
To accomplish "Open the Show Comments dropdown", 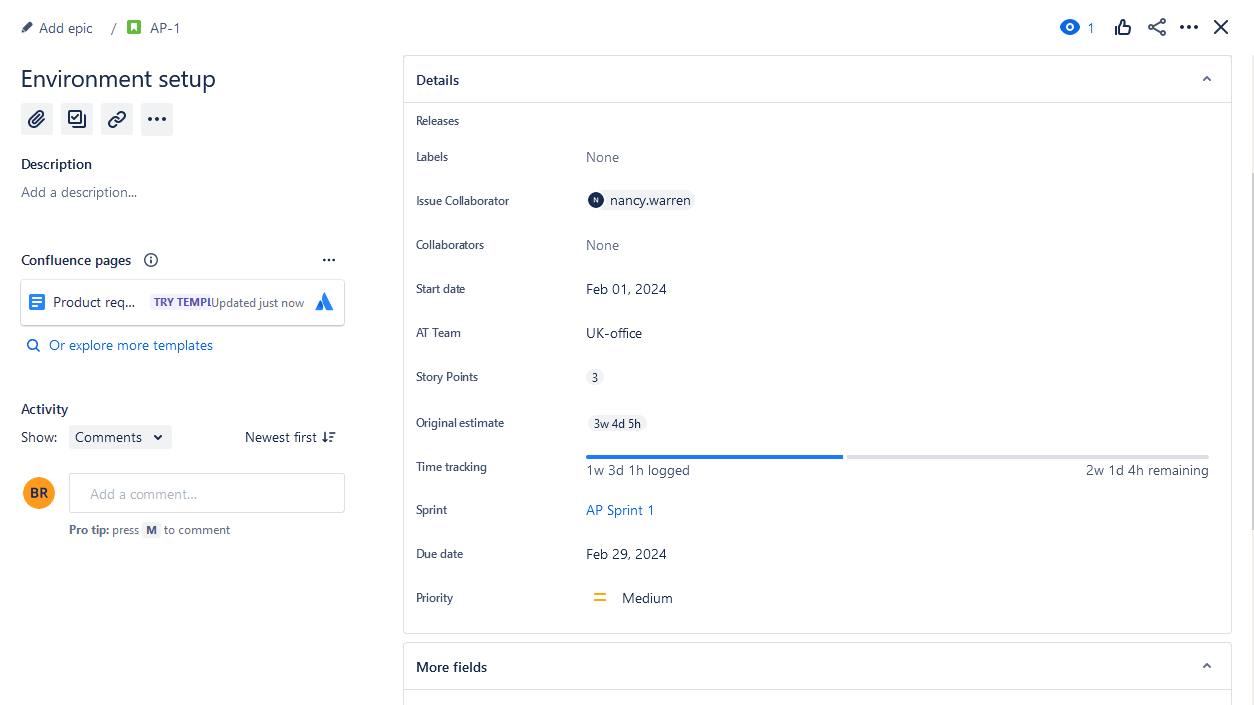I will tap(119, 437).
